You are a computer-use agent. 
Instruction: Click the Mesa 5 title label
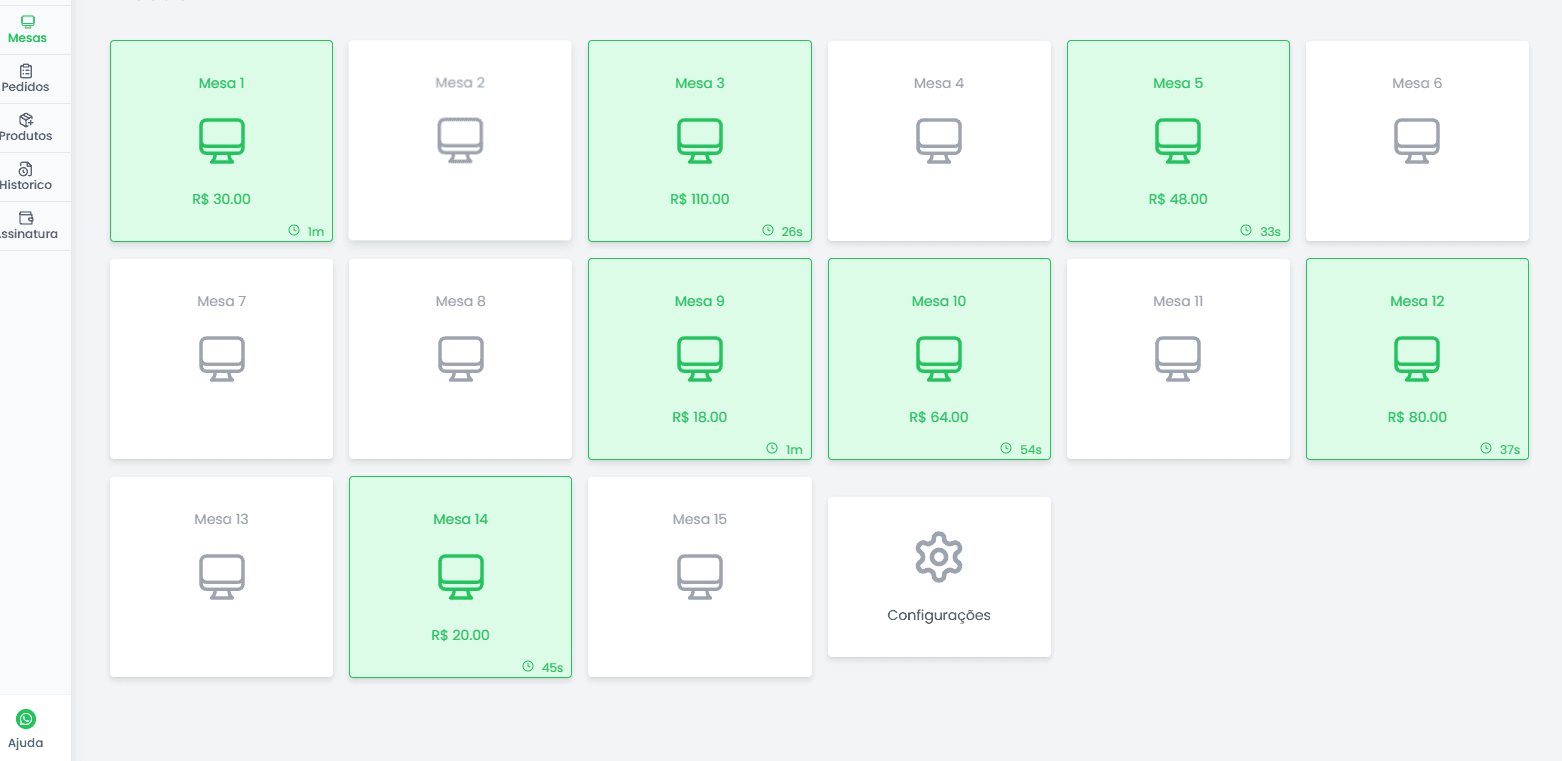pyautogui.click(x=1177, y=83)
